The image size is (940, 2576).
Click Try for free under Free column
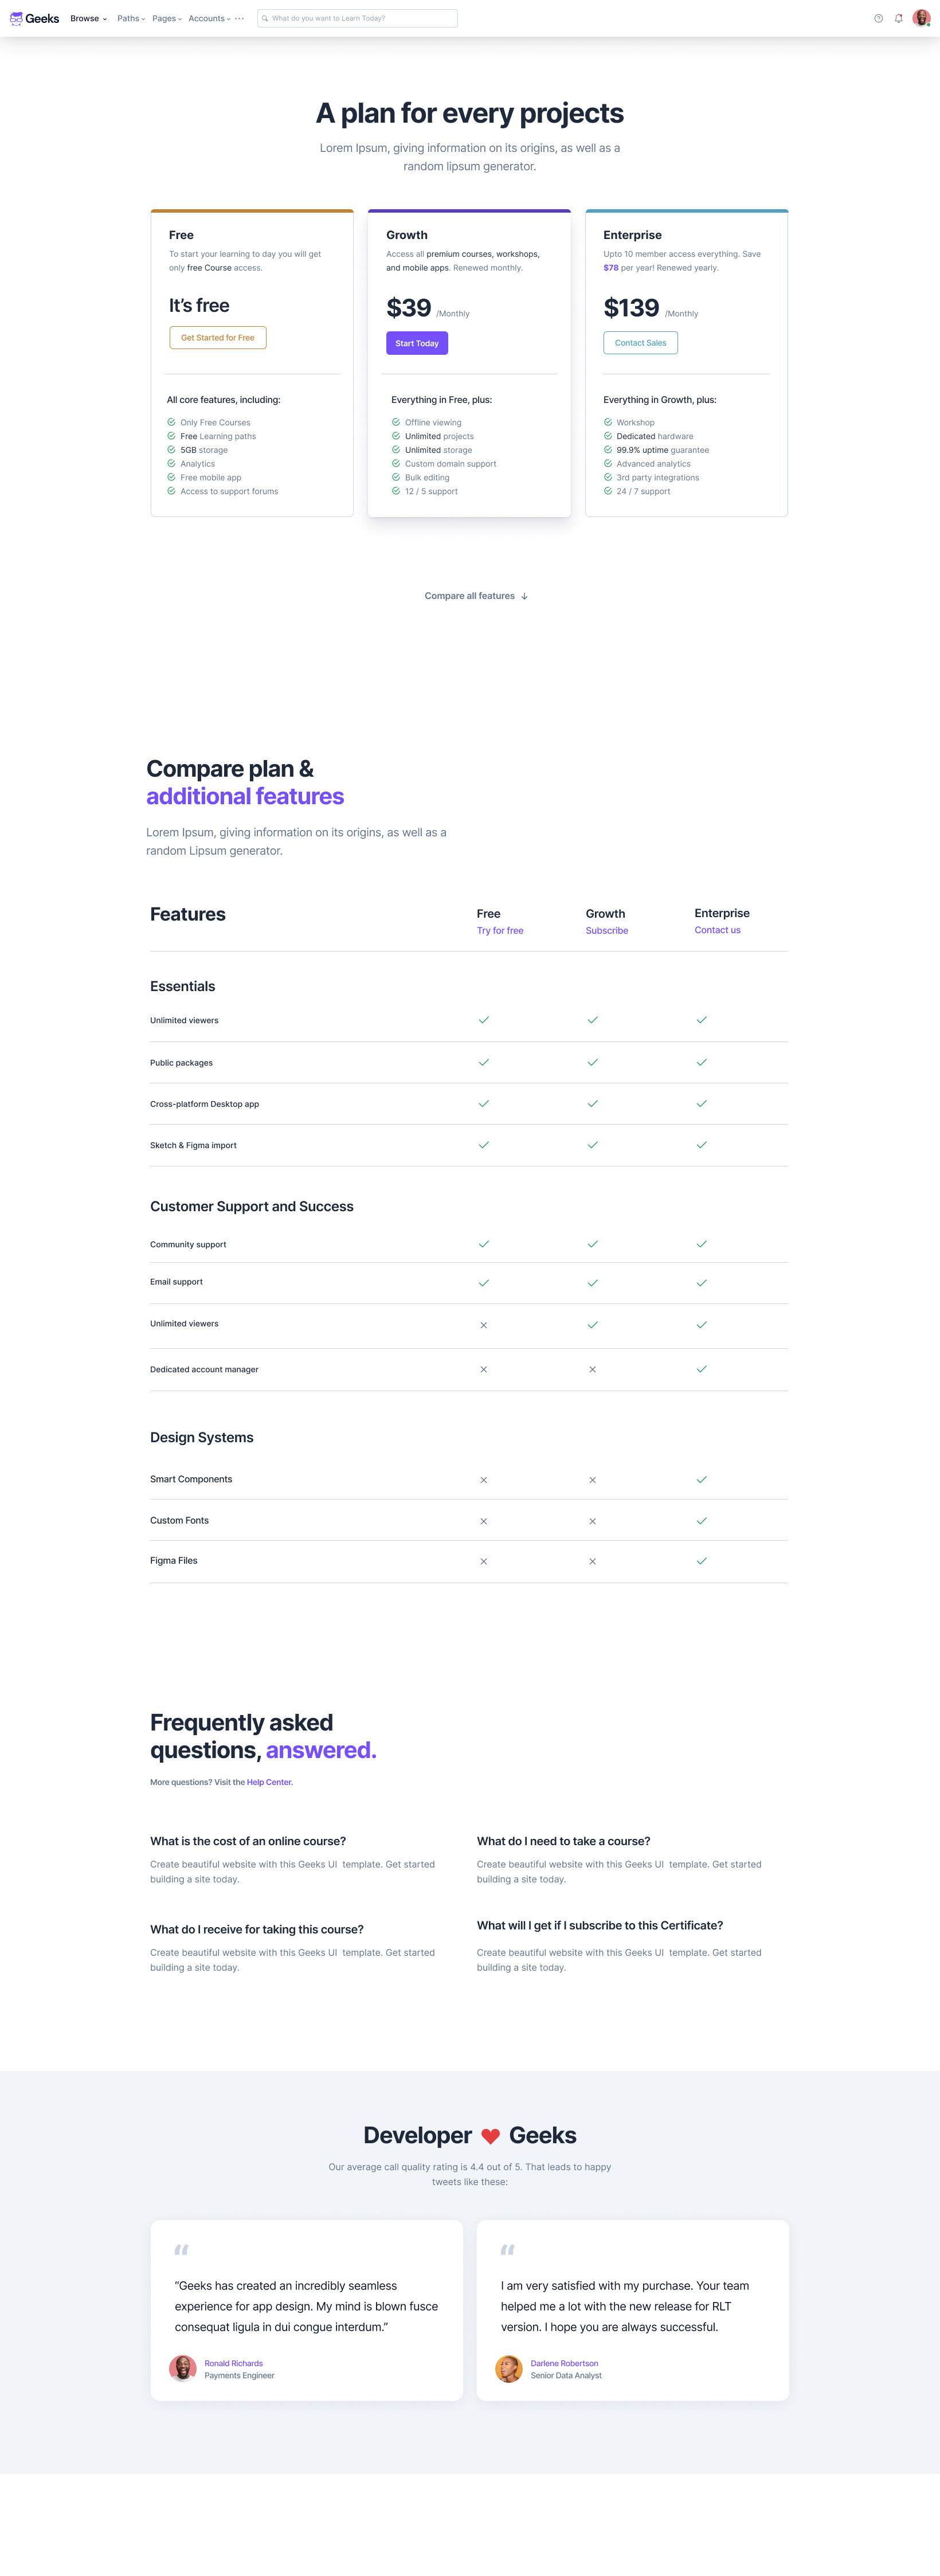point(499,930)
